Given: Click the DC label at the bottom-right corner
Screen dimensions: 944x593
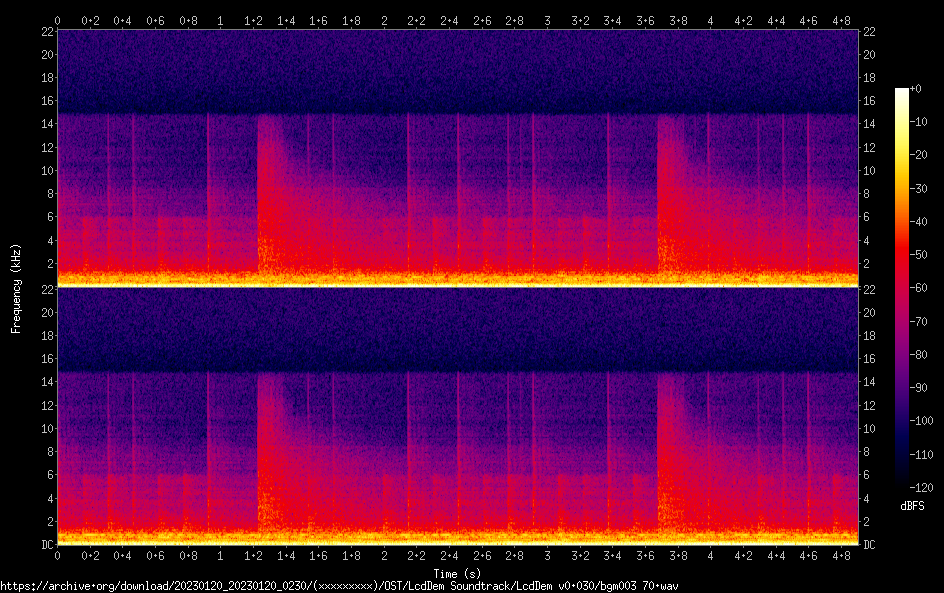Looking at the screenshot, I should [x=870, y=544].
